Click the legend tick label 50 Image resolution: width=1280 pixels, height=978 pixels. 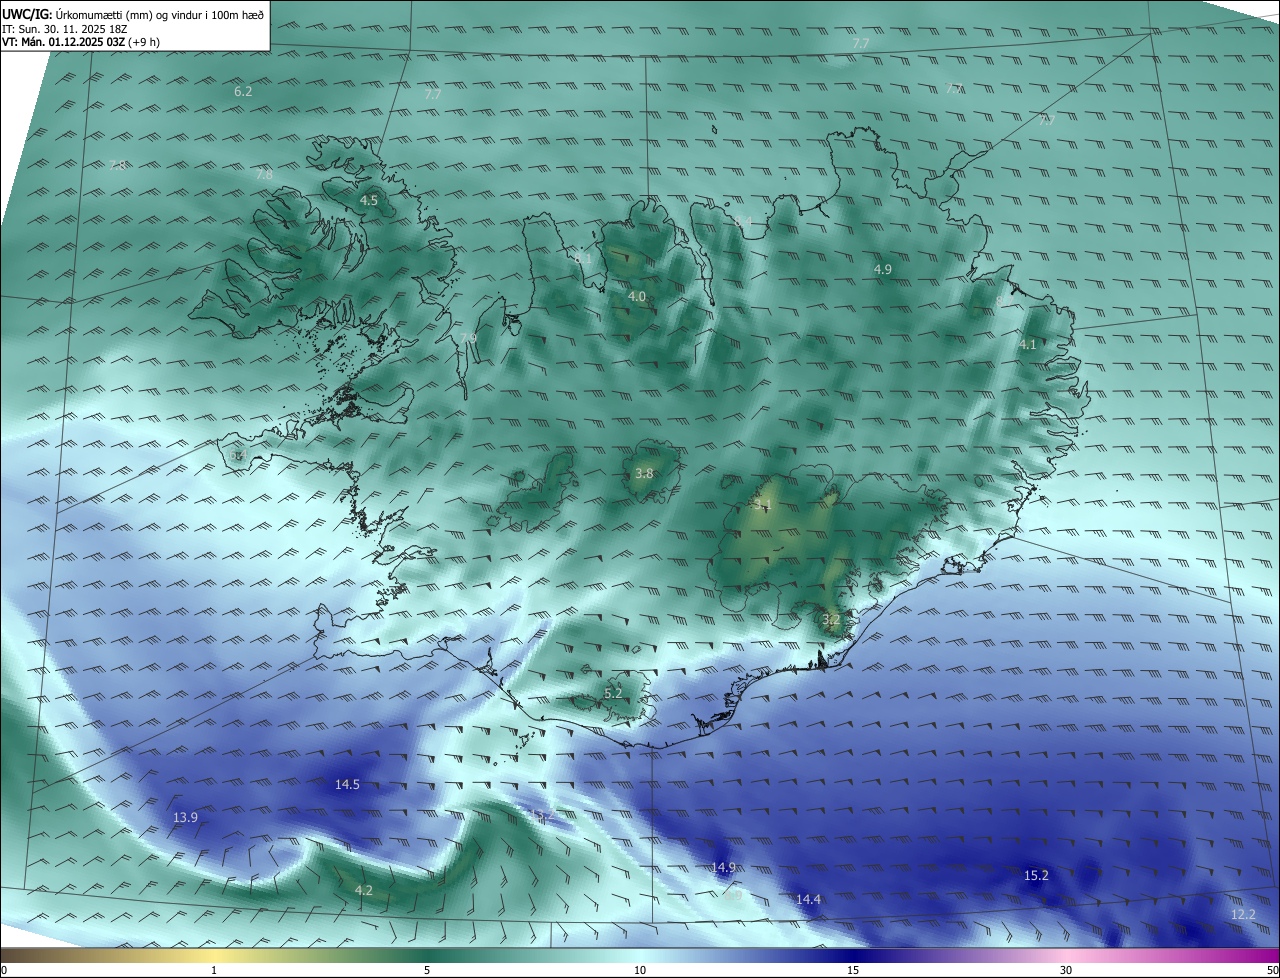tap(1272, 970)
